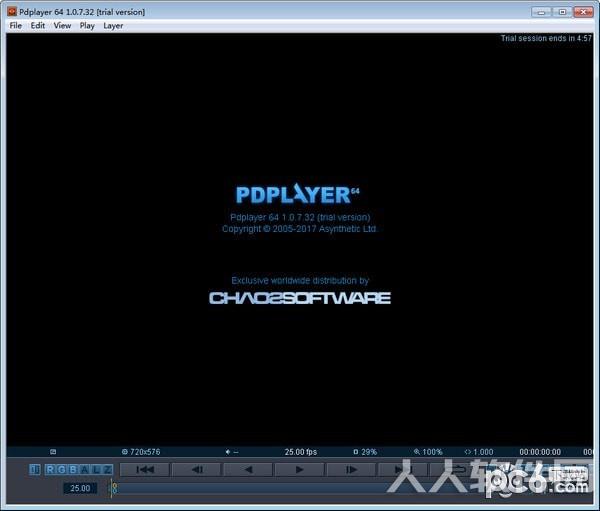Click the 720x576 resolution indicator
This screenshot has height=511, width=600.
pos(141,452)
